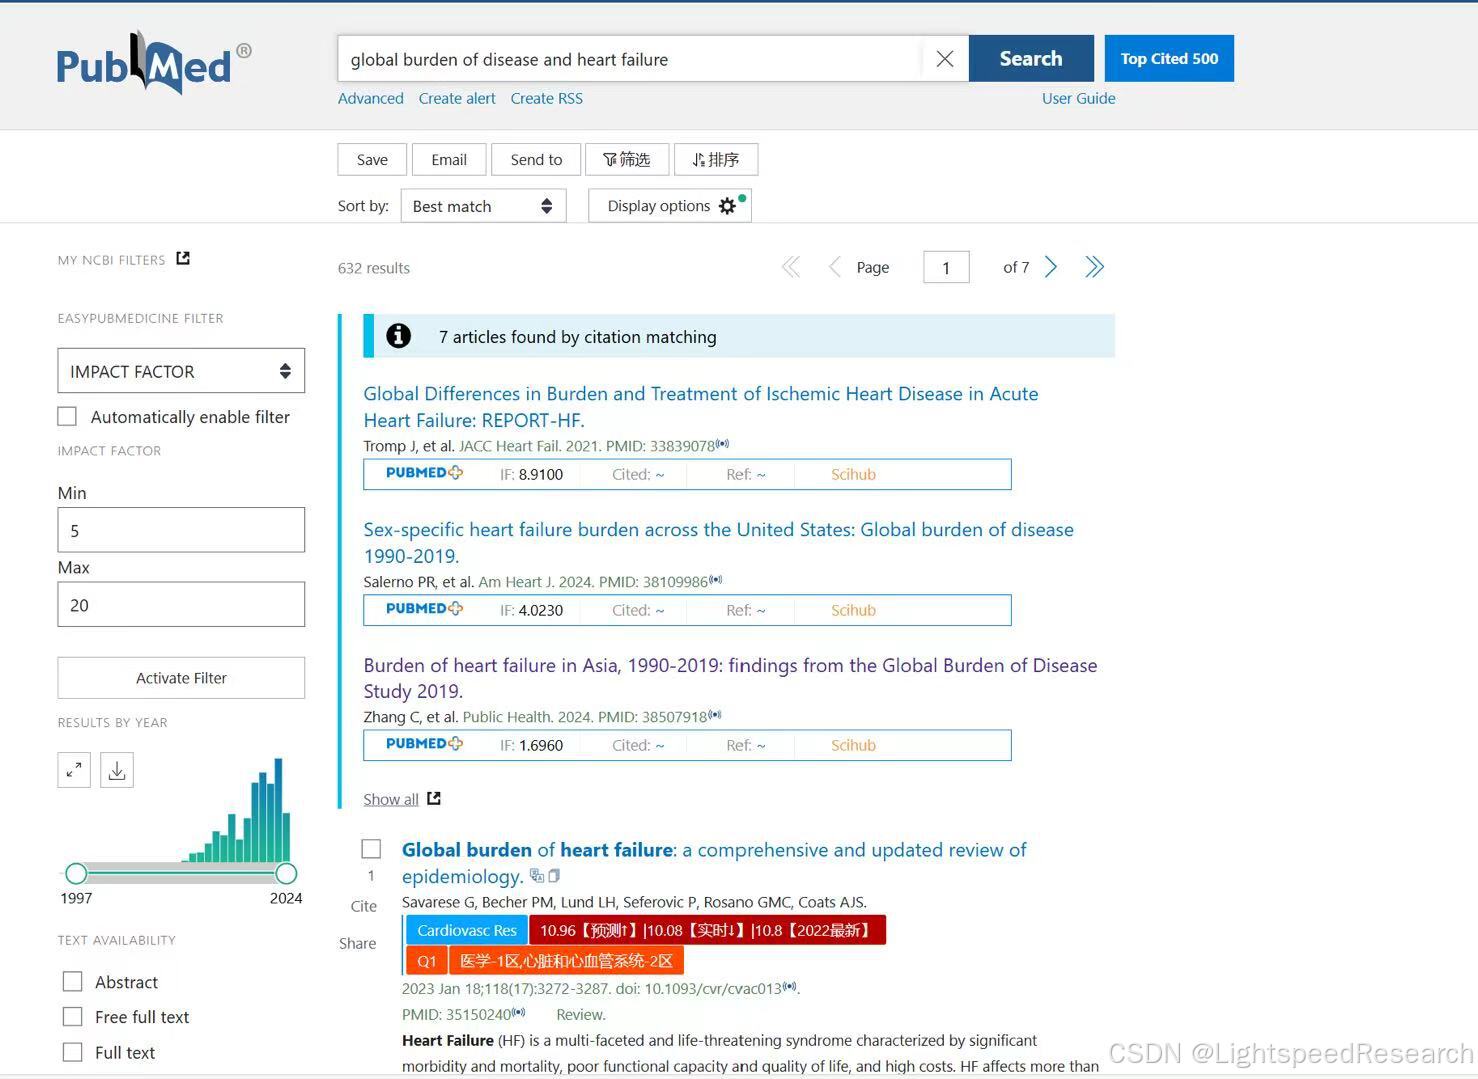Viewport: 1478px width, 1079px height.
Task: Open My NCBI Filters external link icon
Action: pos(183,258)
